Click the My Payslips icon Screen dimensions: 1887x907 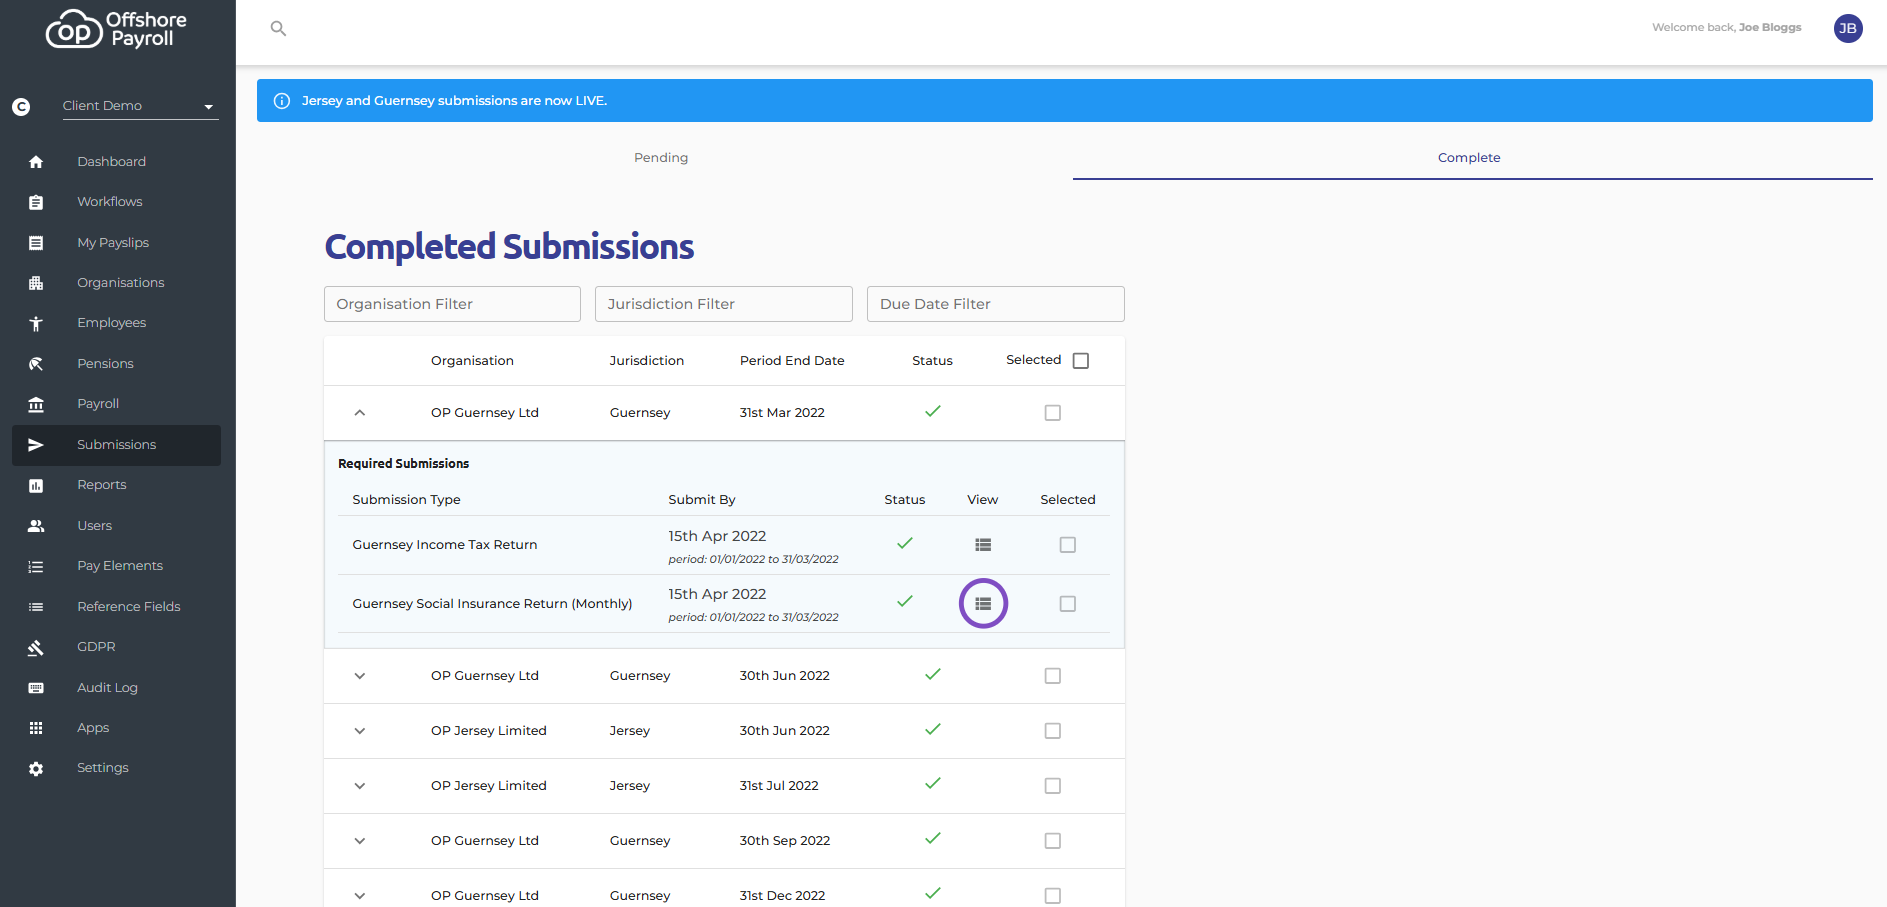pos(36,243)
